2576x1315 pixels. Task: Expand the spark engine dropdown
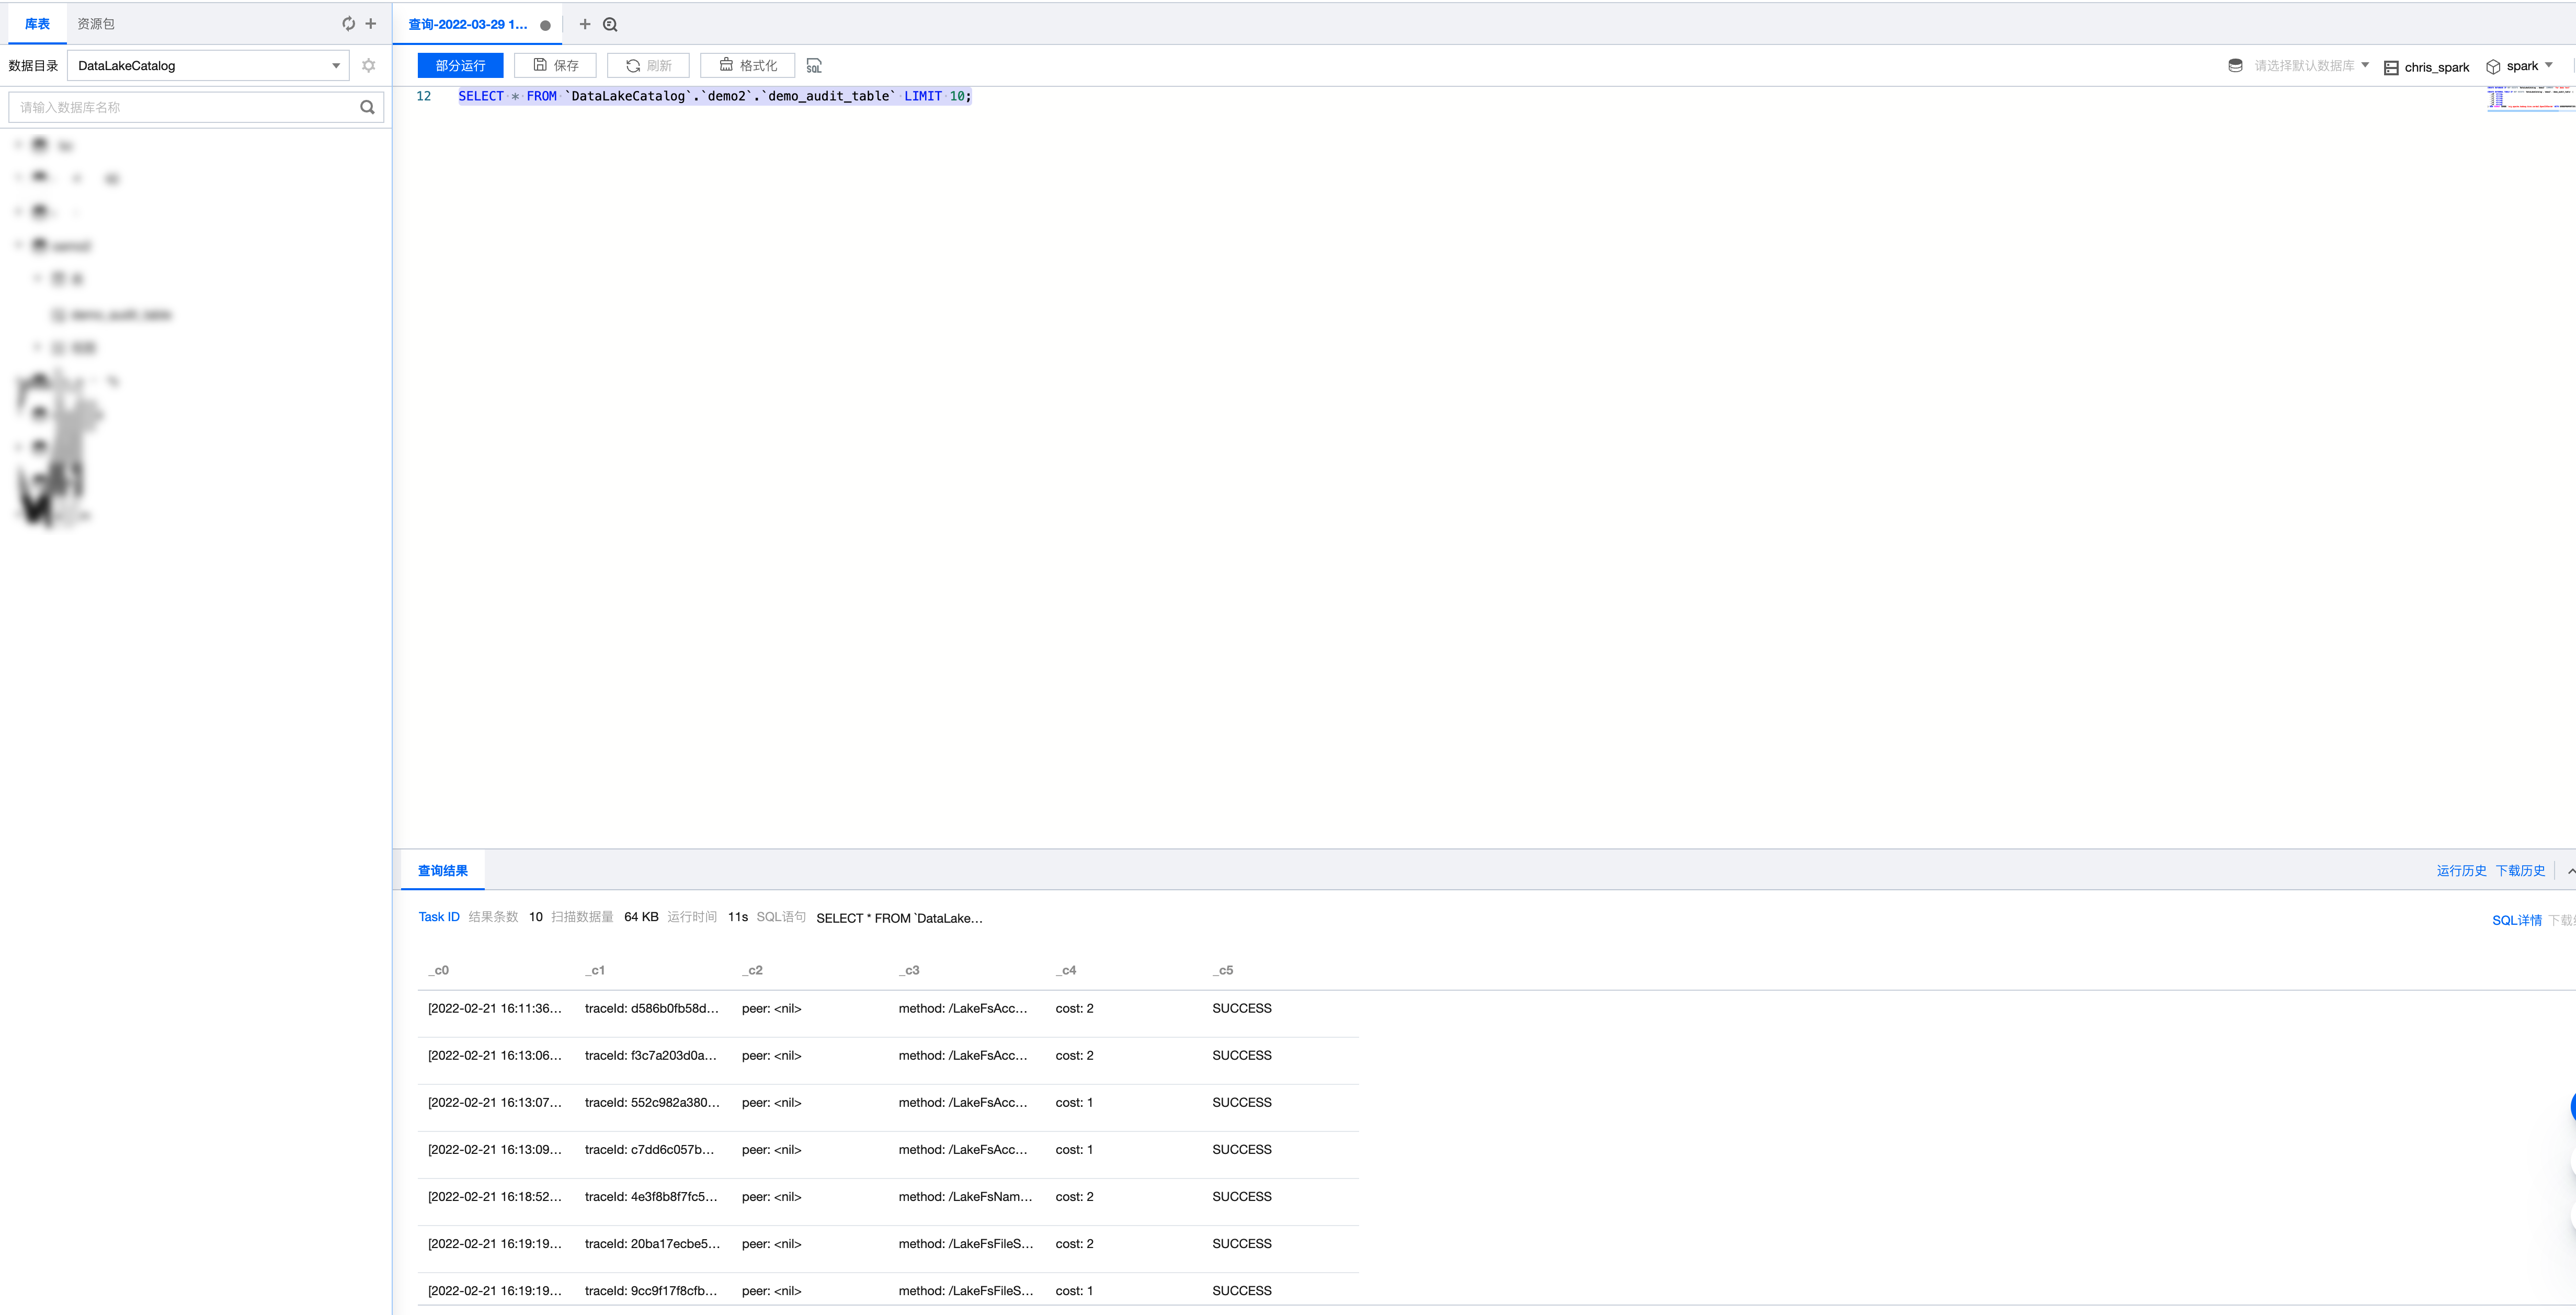tap(2521, 66)
